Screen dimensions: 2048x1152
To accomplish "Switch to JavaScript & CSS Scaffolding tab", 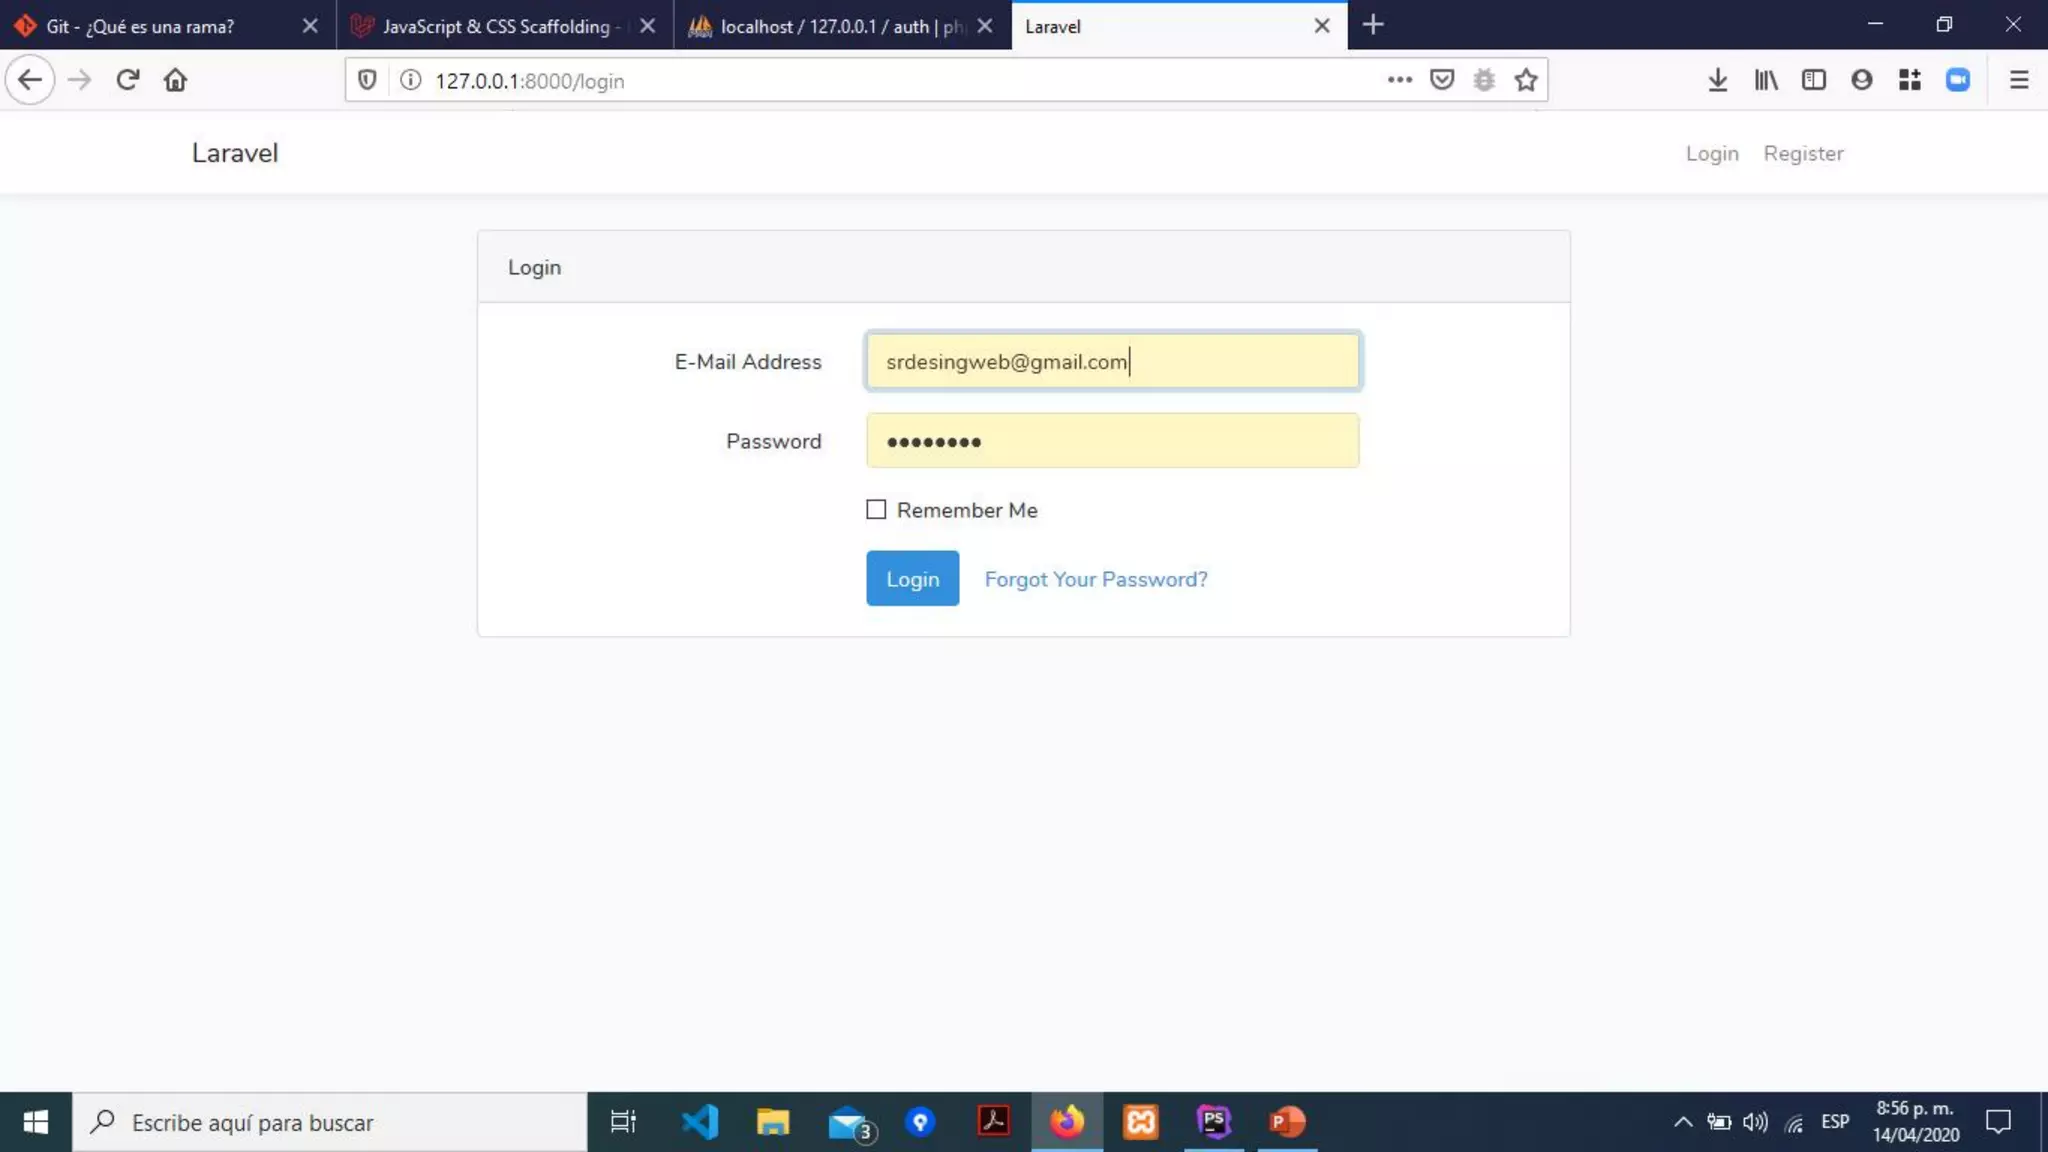I will coord(496,26).
